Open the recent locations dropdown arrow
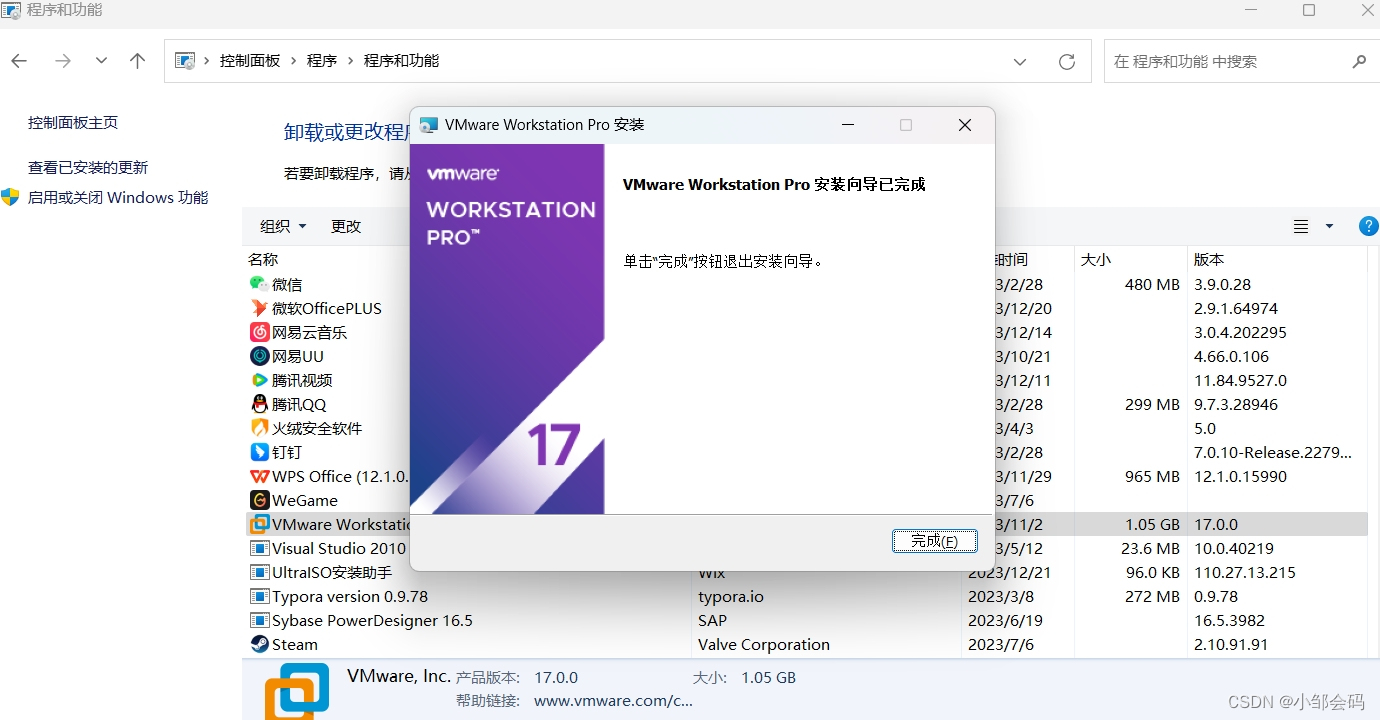This screenshot has width=1380, height=720. coord(101,61)
